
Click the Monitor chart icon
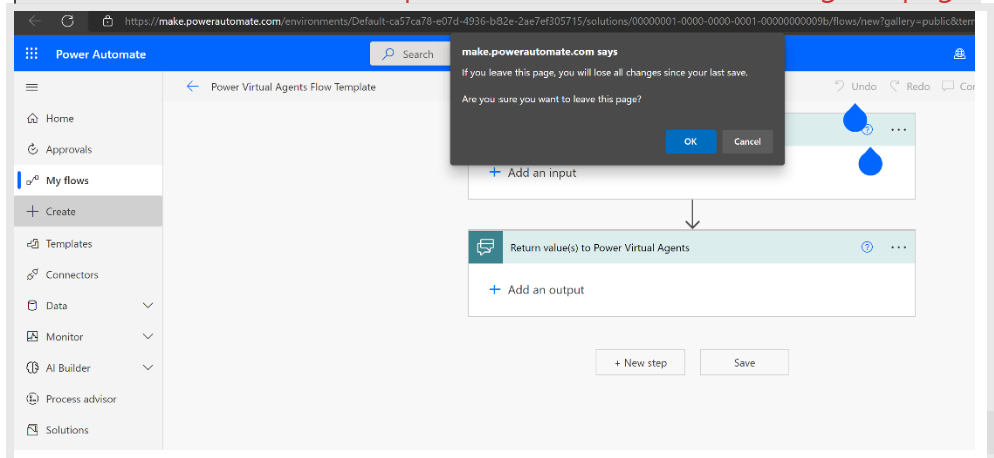pos(32,337)
